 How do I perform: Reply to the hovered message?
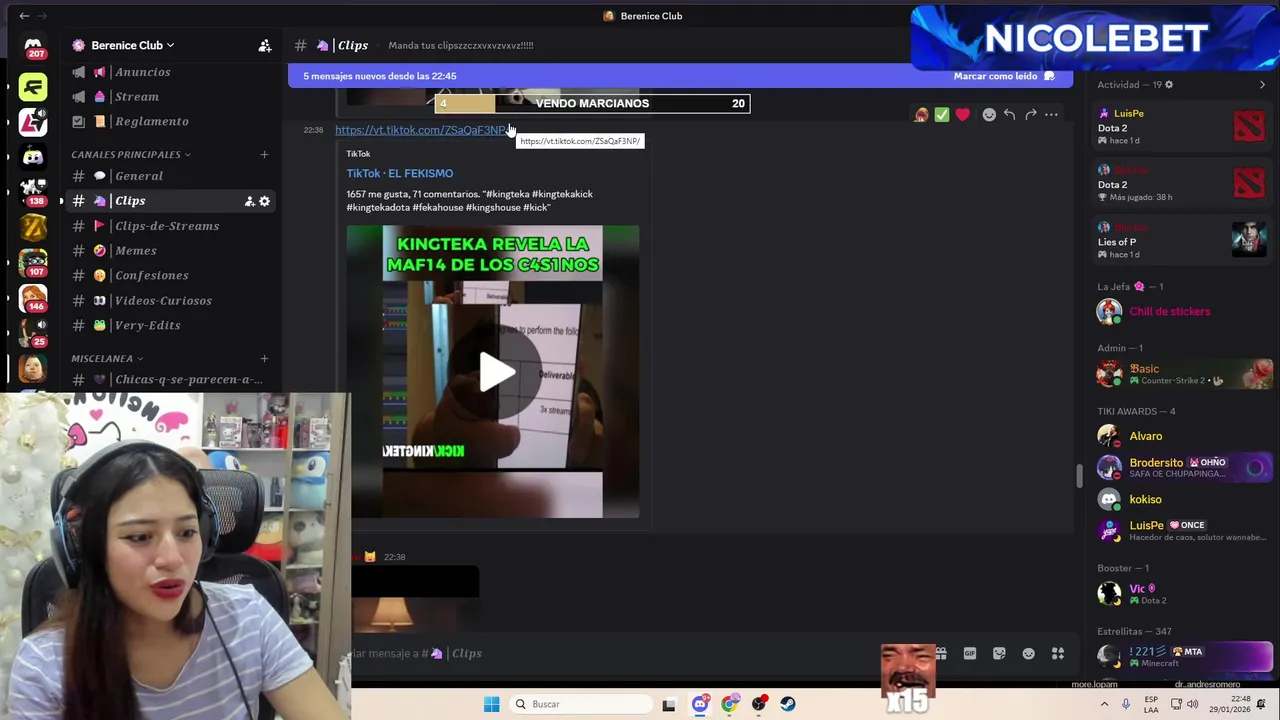[1010, 115]
